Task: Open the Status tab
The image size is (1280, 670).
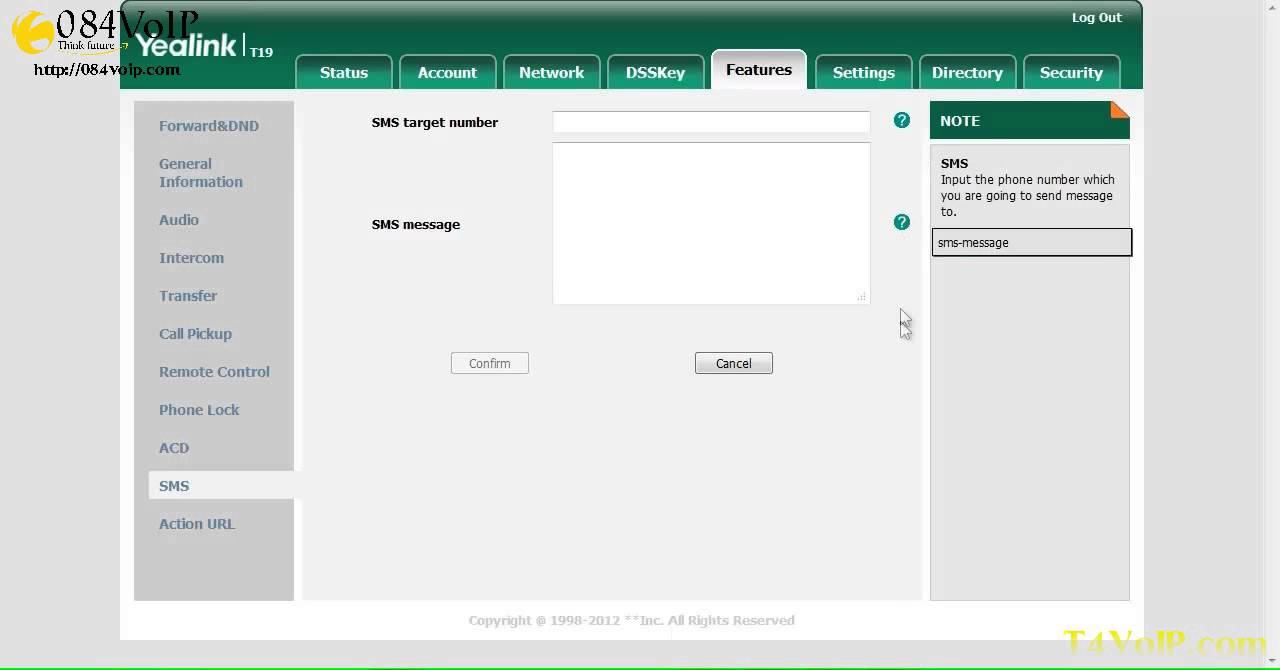Action: (x=344, y=72)
